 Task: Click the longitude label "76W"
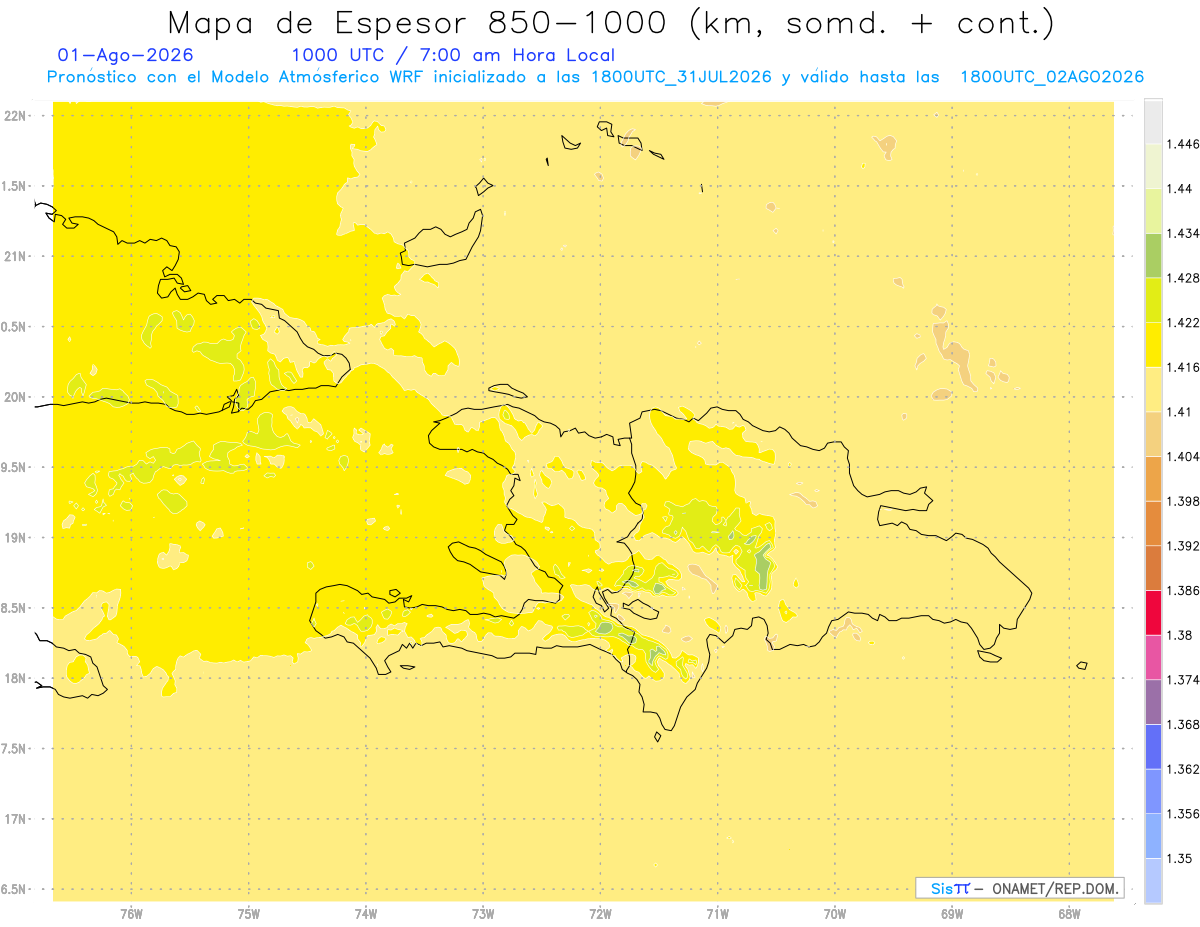pyautogui.click(x=131, y=914)
